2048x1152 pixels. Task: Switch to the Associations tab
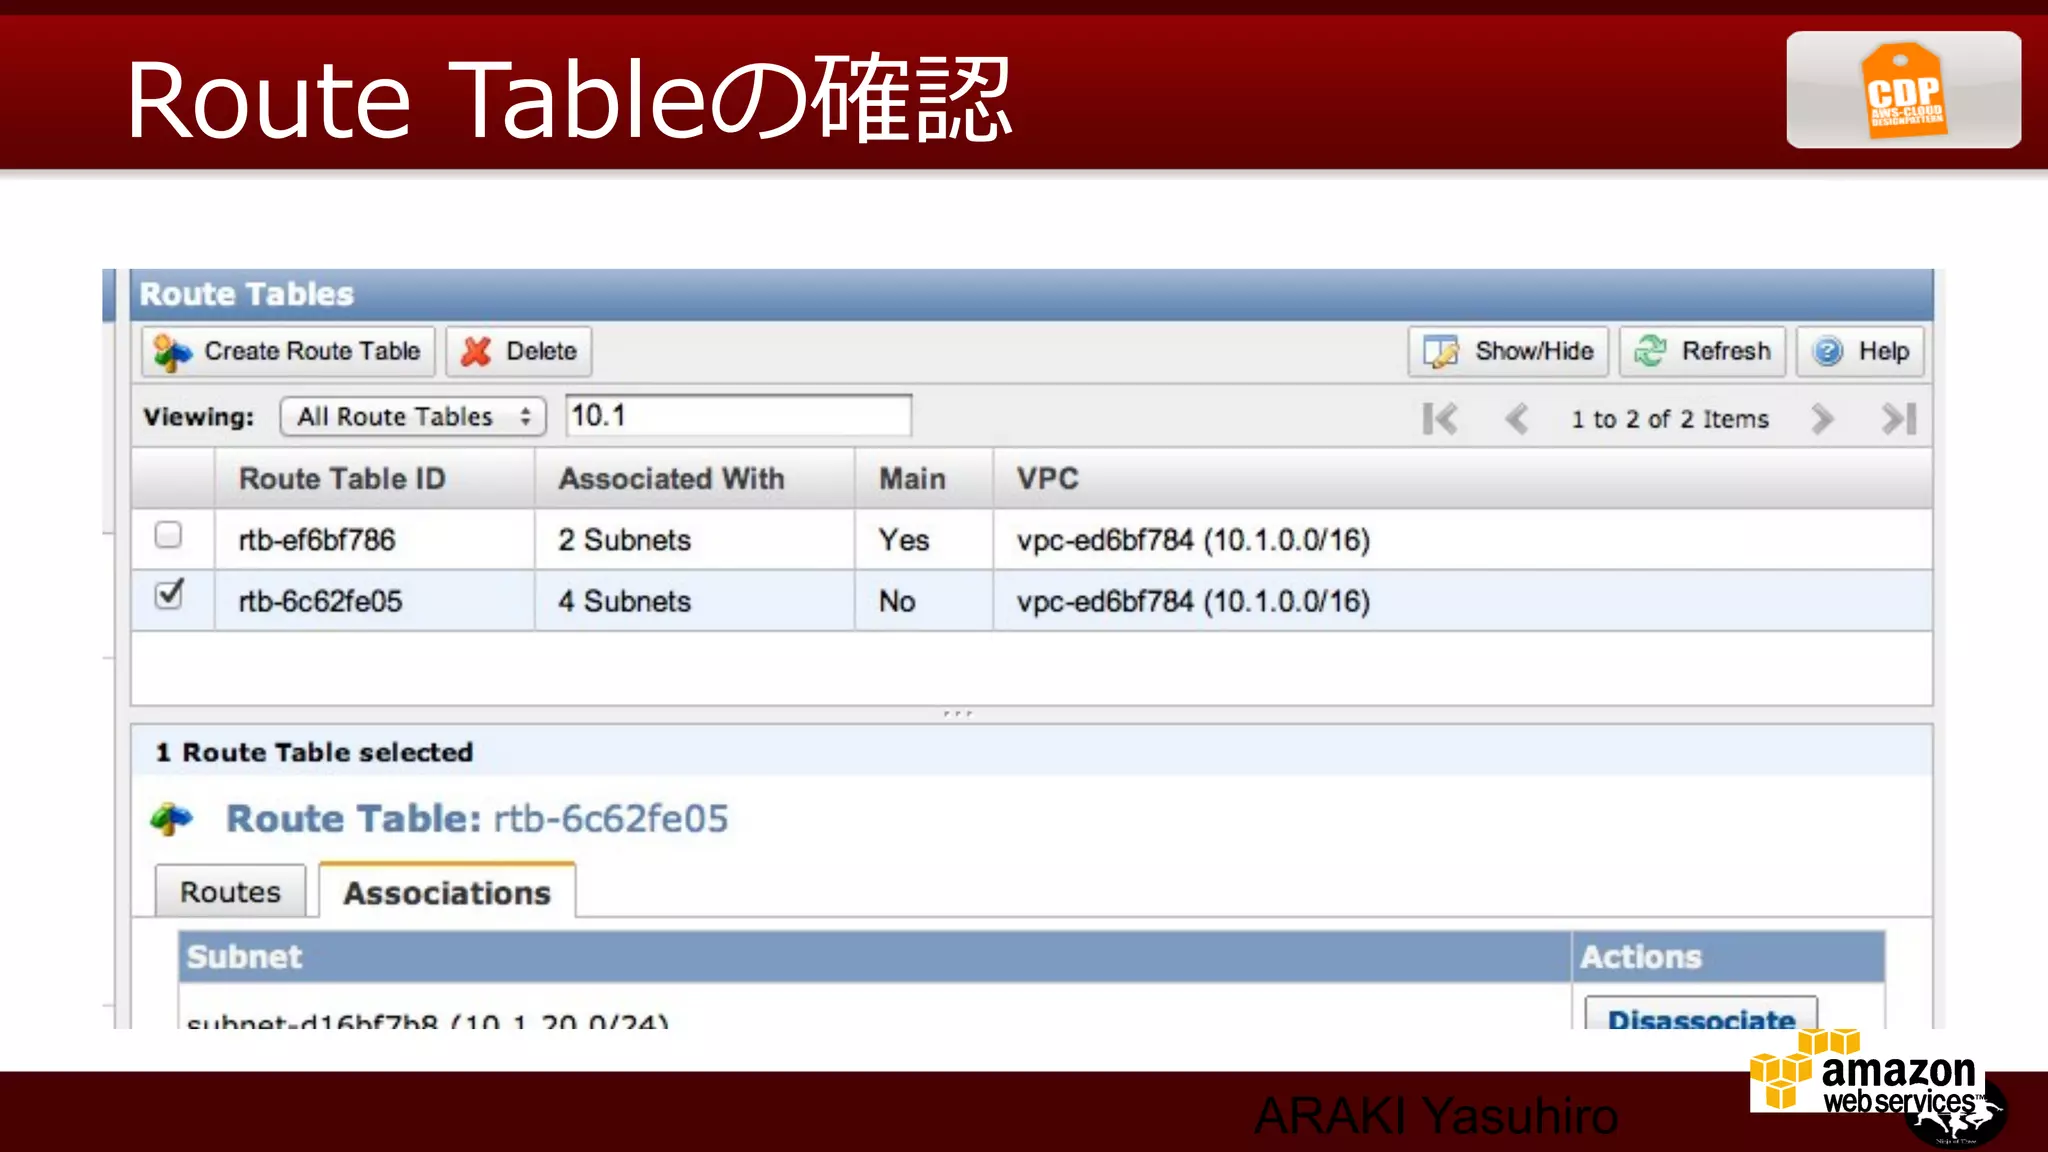(447, 891)
